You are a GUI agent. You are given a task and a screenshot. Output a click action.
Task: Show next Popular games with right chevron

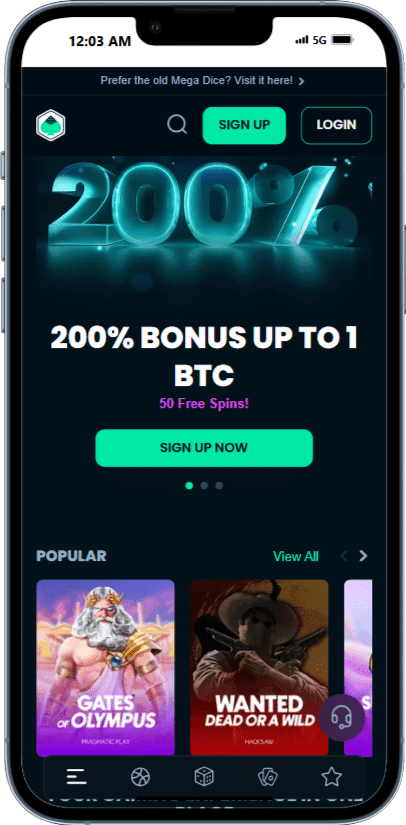click(363, 556)
